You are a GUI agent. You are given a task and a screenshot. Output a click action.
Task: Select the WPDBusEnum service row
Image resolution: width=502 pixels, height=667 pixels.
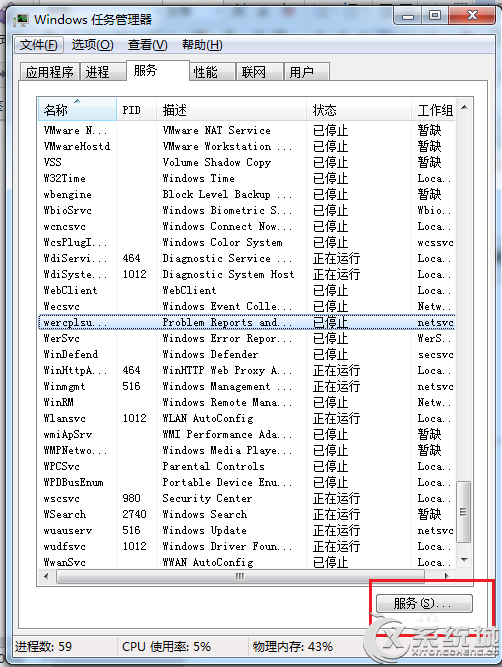click(x=246, y=482)
